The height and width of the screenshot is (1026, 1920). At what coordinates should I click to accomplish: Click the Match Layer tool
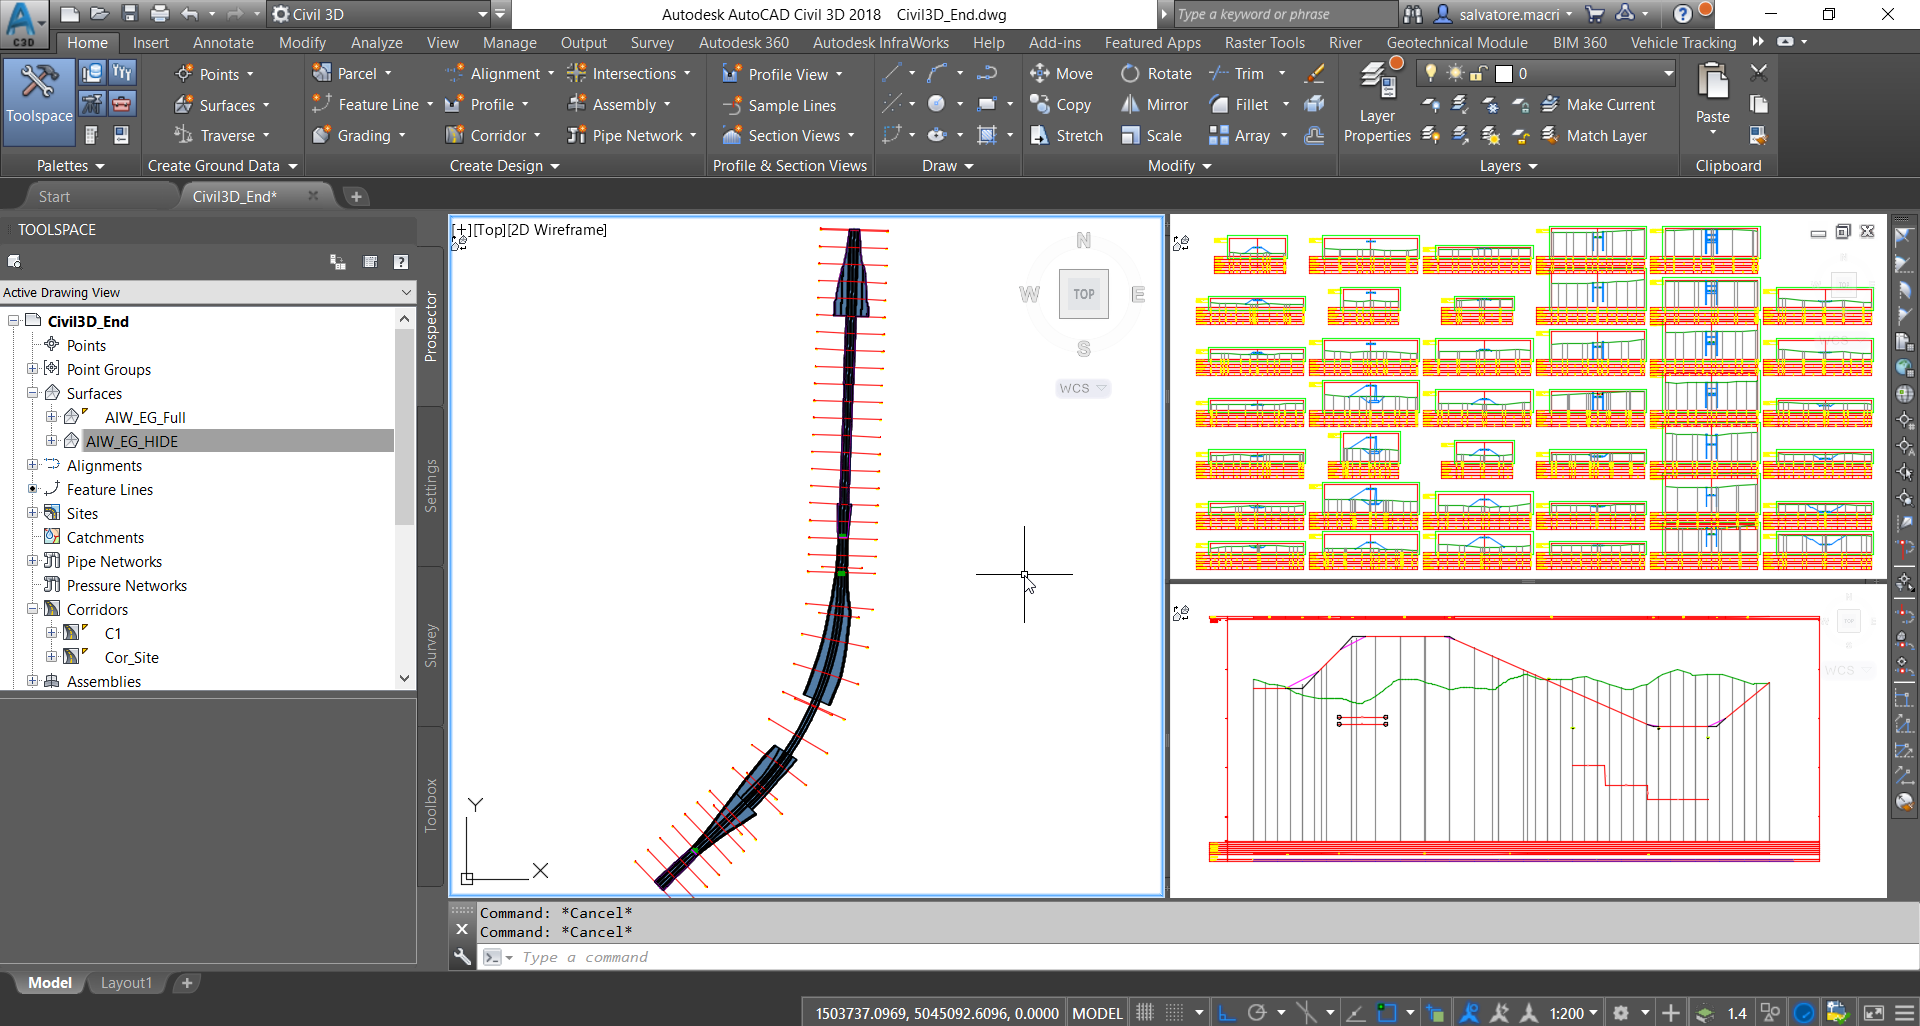coord(1594,136)
